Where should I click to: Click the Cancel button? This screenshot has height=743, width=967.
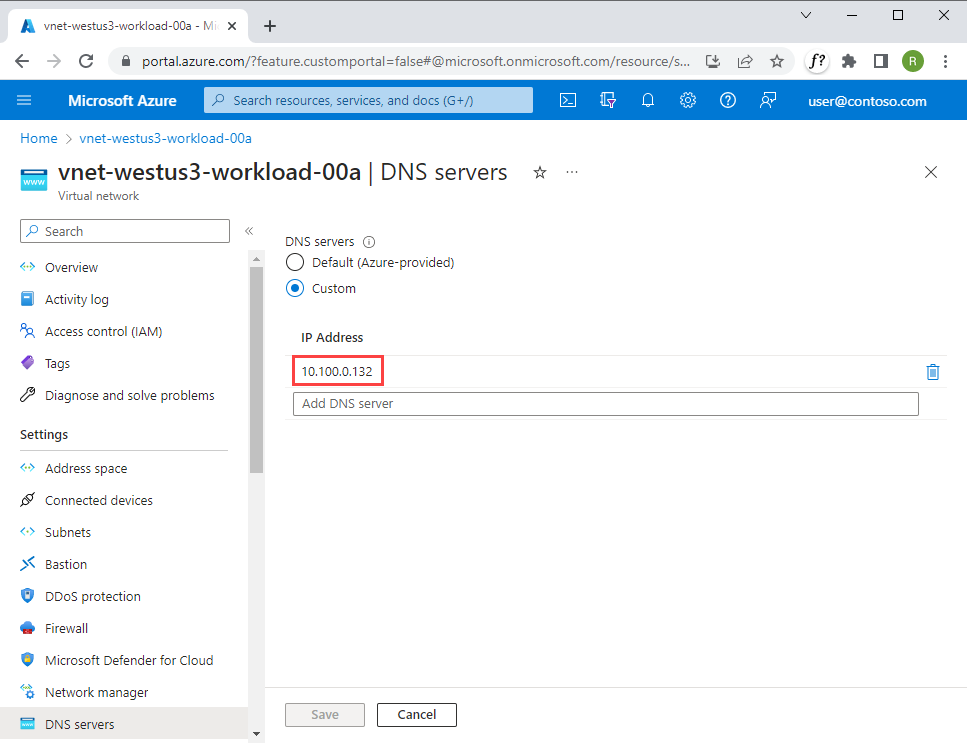(x=416, y=715)
